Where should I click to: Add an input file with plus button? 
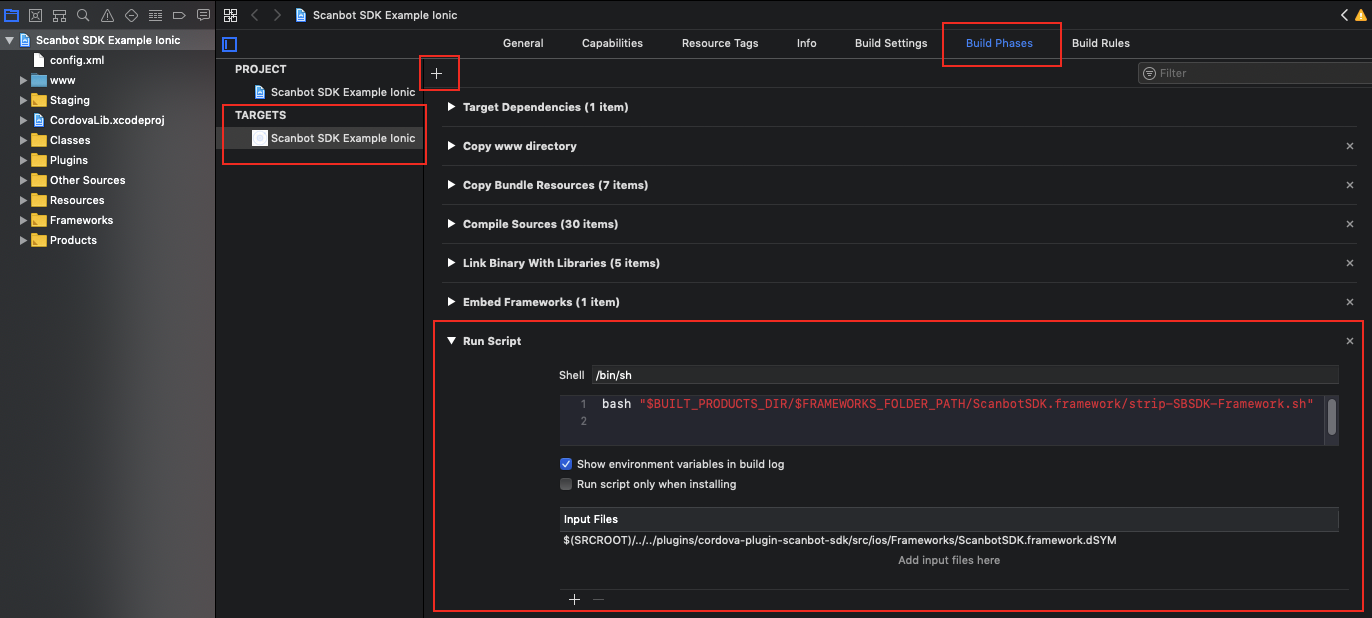[x=574, y=599]
